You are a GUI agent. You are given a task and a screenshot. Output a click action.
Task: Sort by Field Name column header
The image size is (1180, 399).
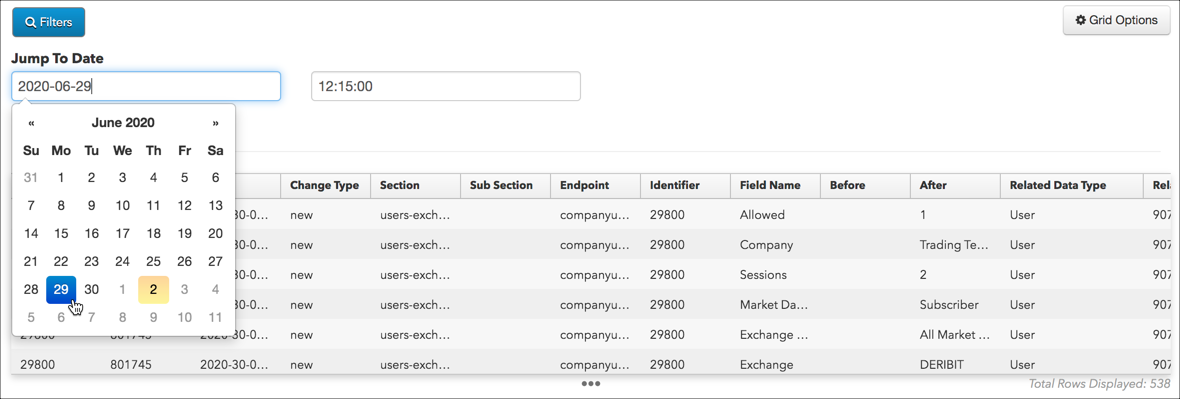pos(775,185)
